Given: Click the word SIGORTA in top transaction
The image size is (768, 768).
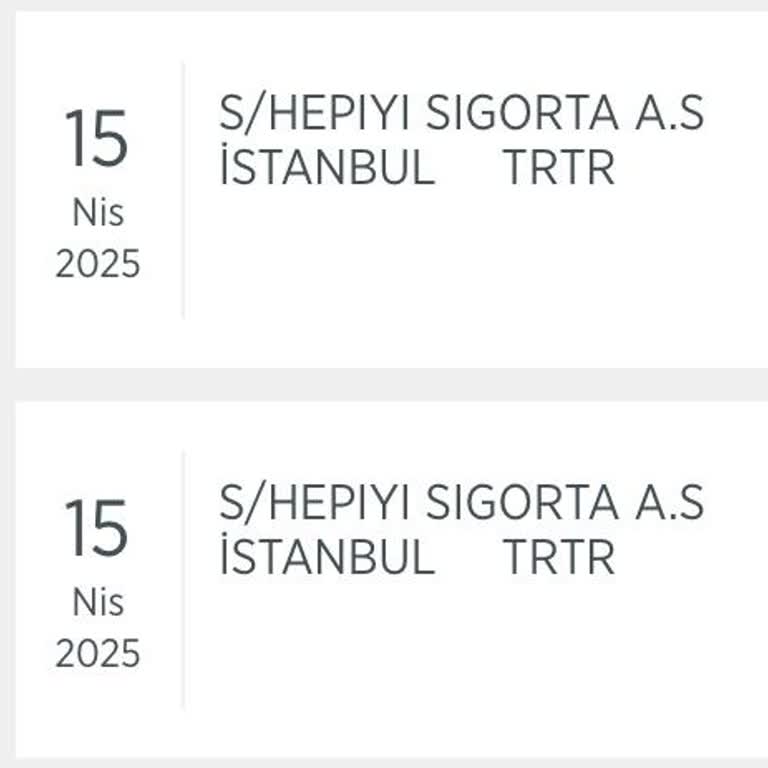Looking at the screenshot, I should pyautogui.click(x=522, y=115).
